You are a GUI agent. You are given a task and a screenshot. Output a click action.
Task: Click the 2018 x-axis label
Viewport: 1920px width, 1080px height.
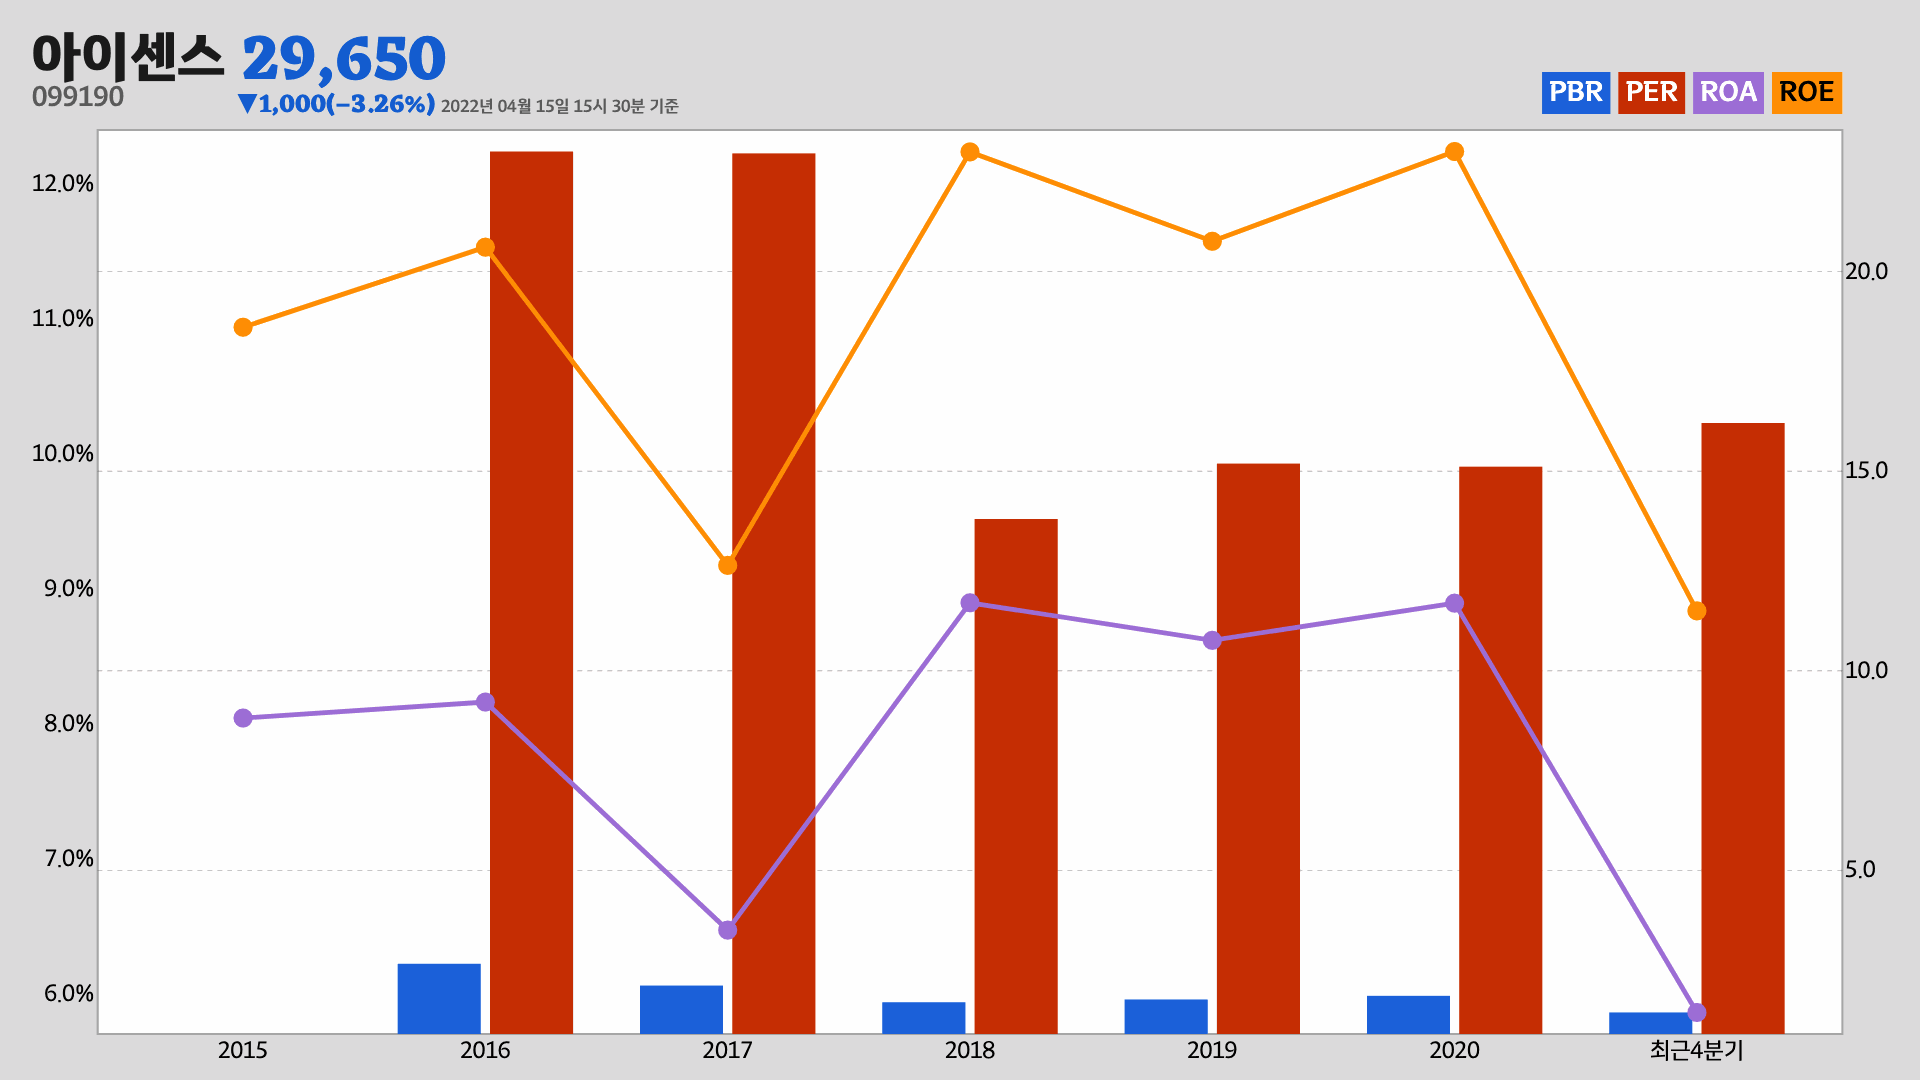click(x=970, y=1050)
